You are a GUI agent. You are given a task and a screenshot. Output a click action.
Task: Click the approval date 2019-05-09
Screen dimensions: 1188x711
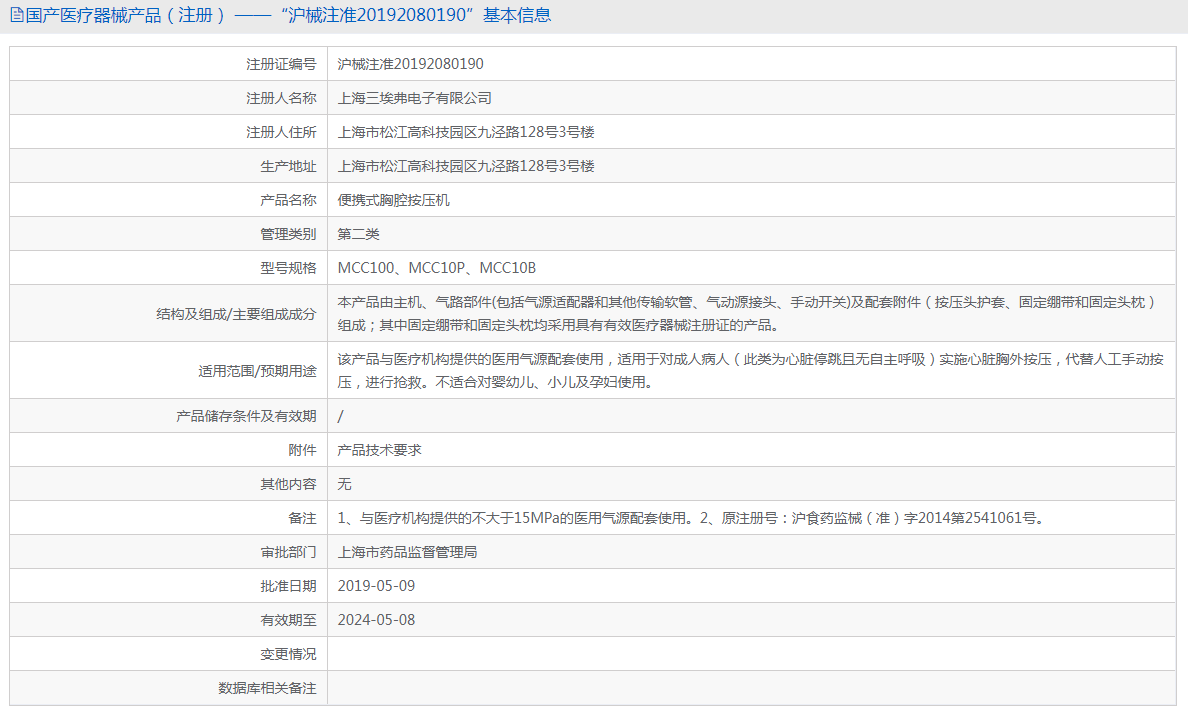pos(376,586)
